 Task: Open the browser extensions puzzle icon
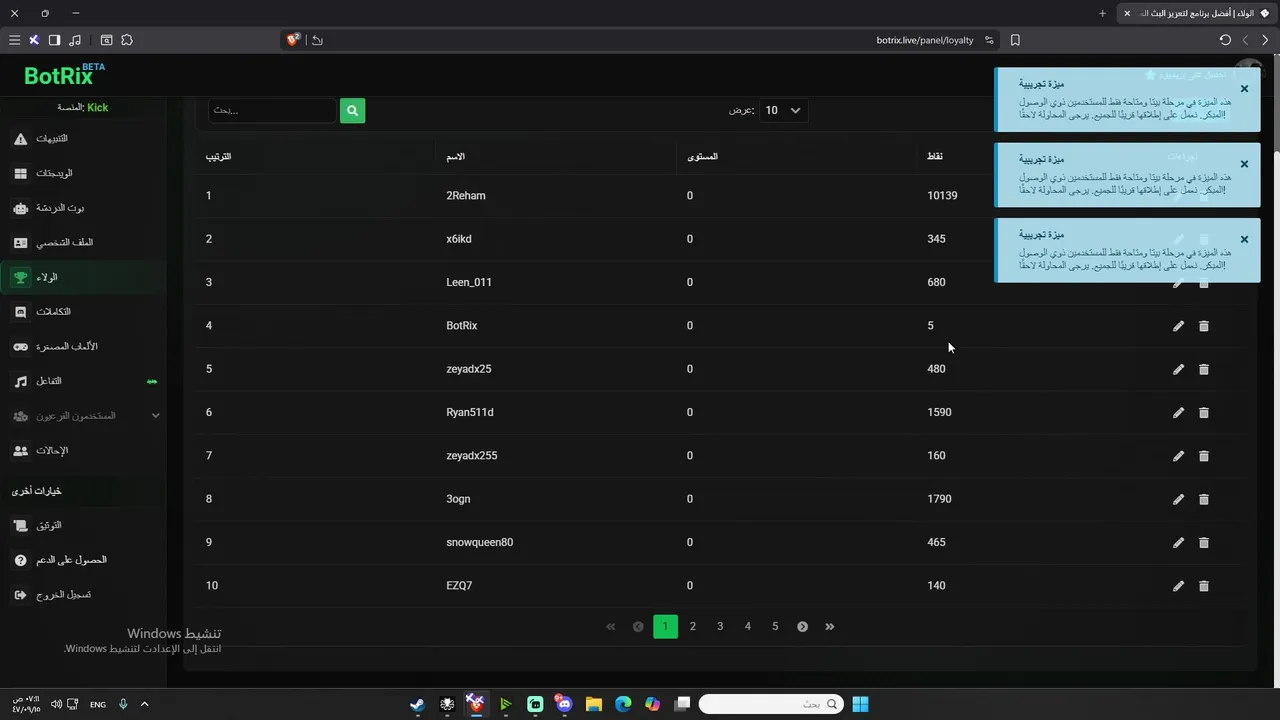point(127,40)
